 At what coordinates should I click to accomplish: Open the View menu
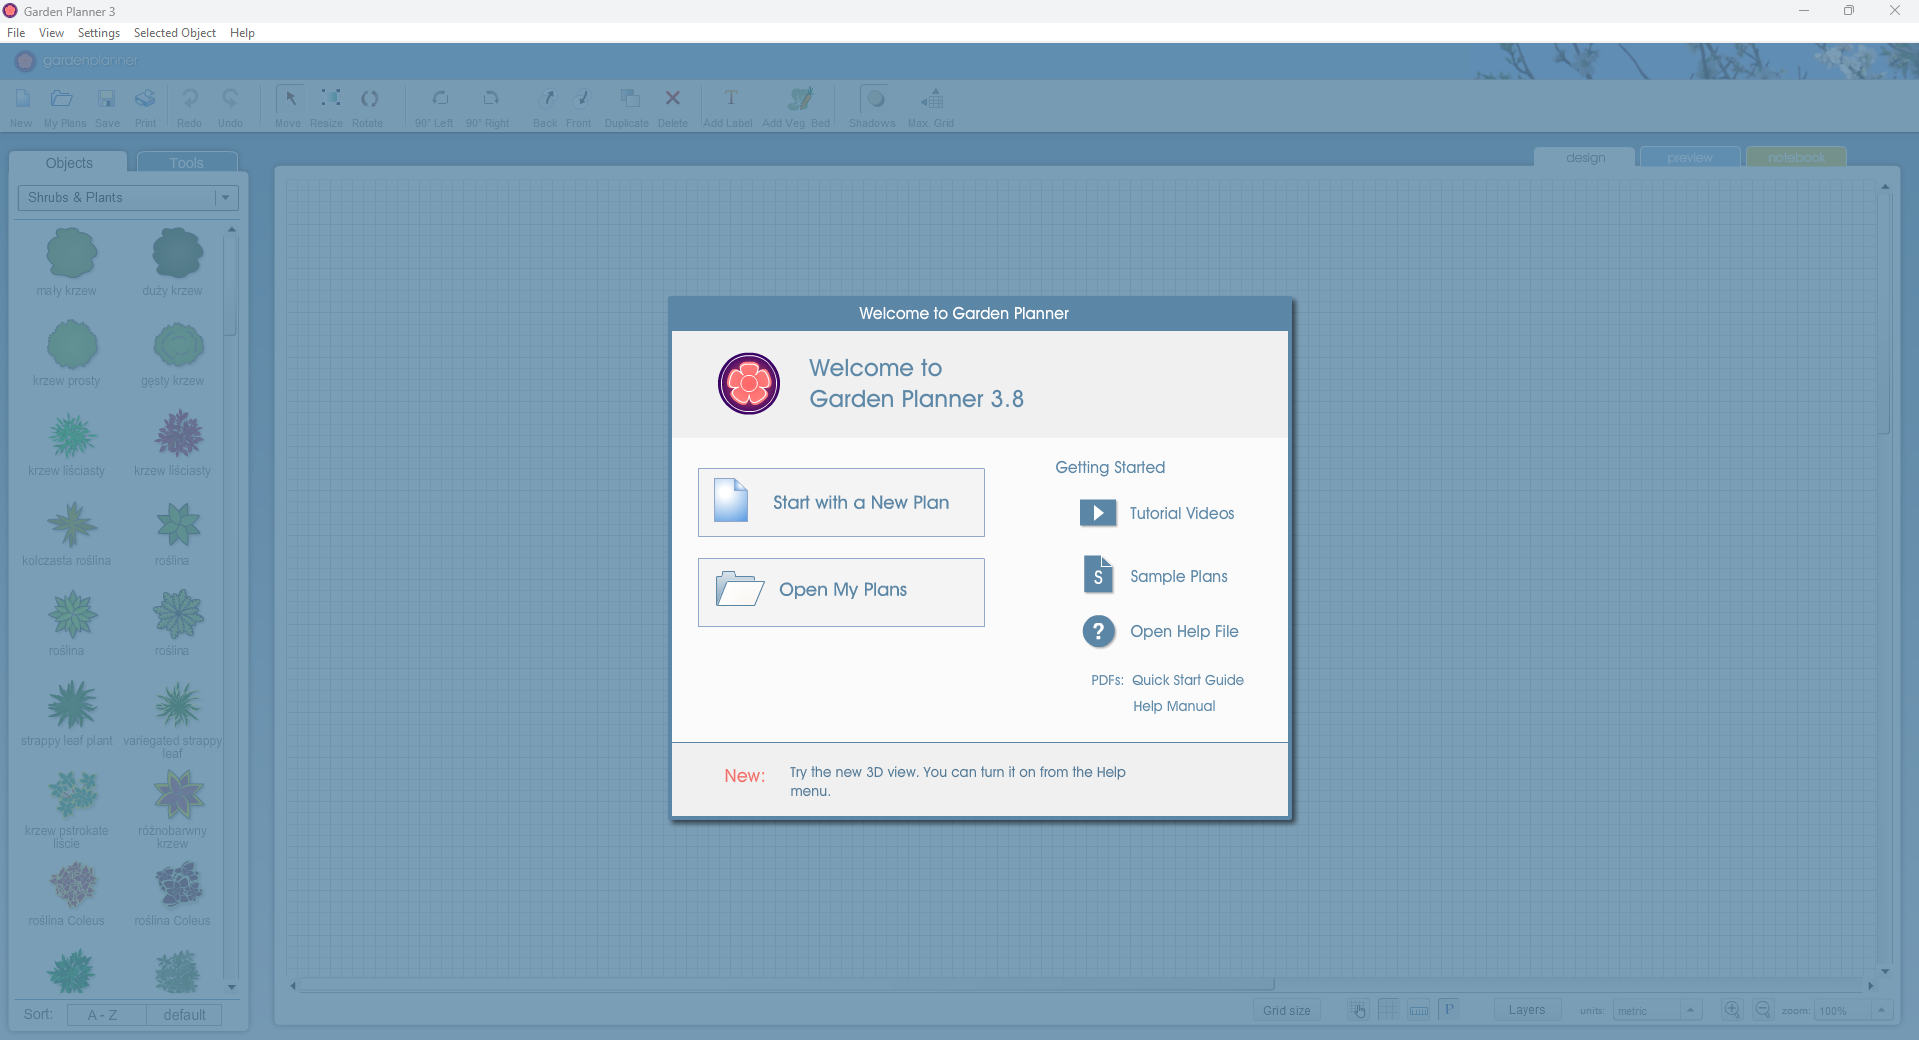coord(51,33)
